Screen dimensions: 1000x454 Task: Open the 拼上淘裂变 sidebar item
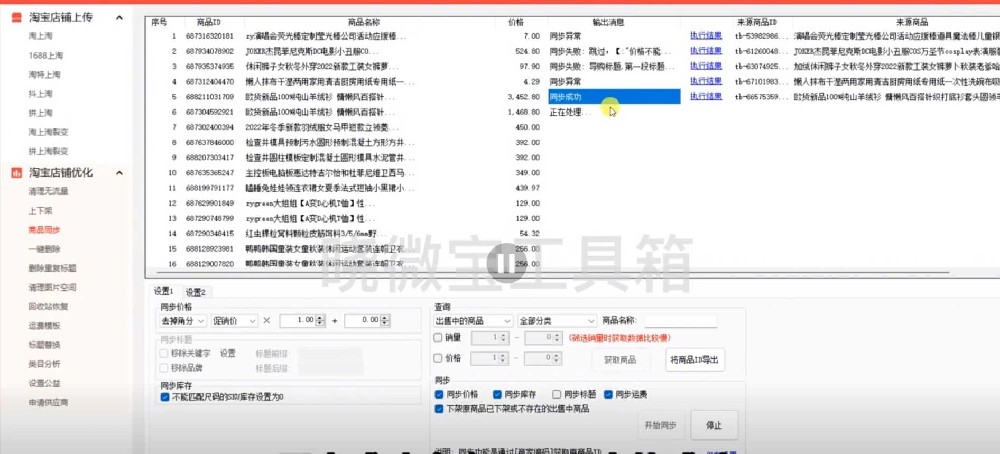coord(48,151)
